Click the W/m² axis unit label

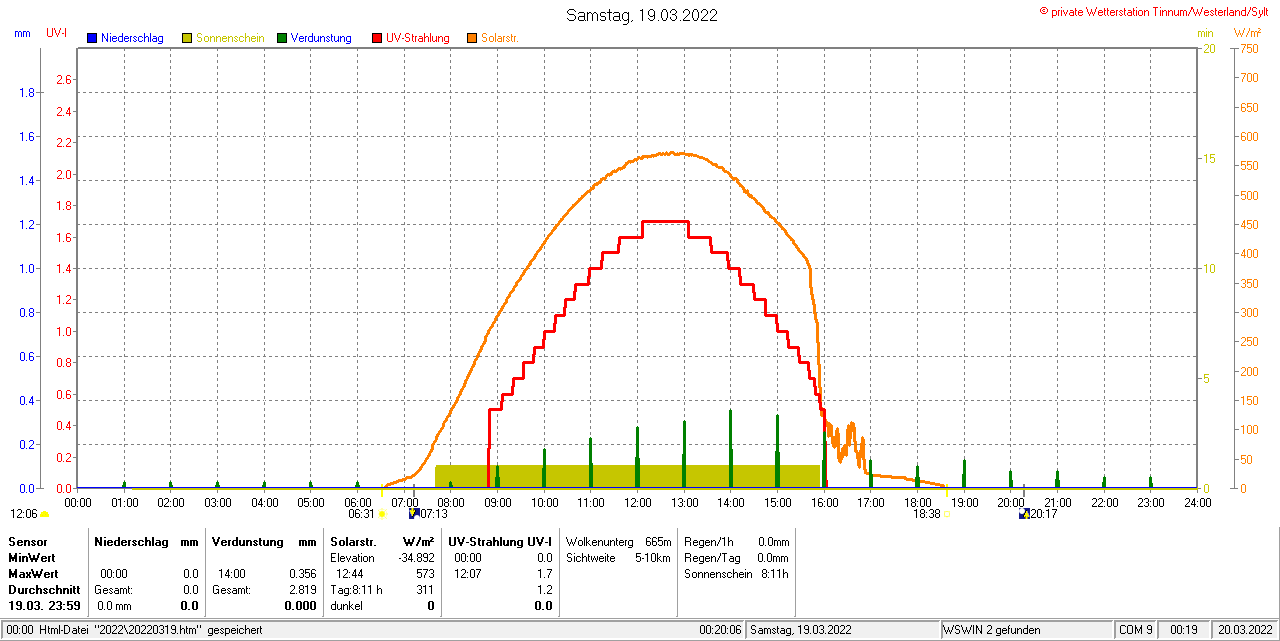coord(1250,33)
